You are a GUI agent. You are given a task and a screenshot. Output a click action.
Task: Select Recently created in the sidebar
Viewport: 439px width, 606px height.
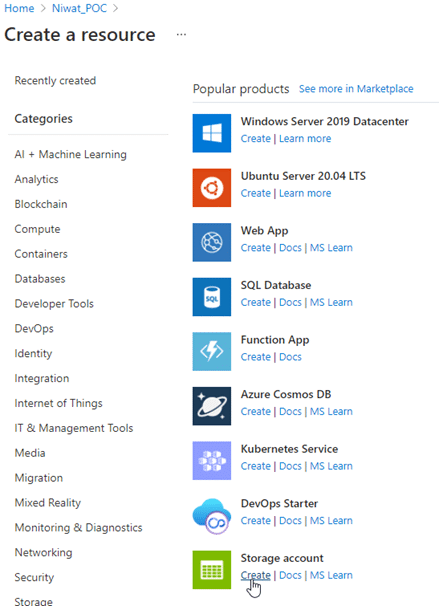(55, 80)
